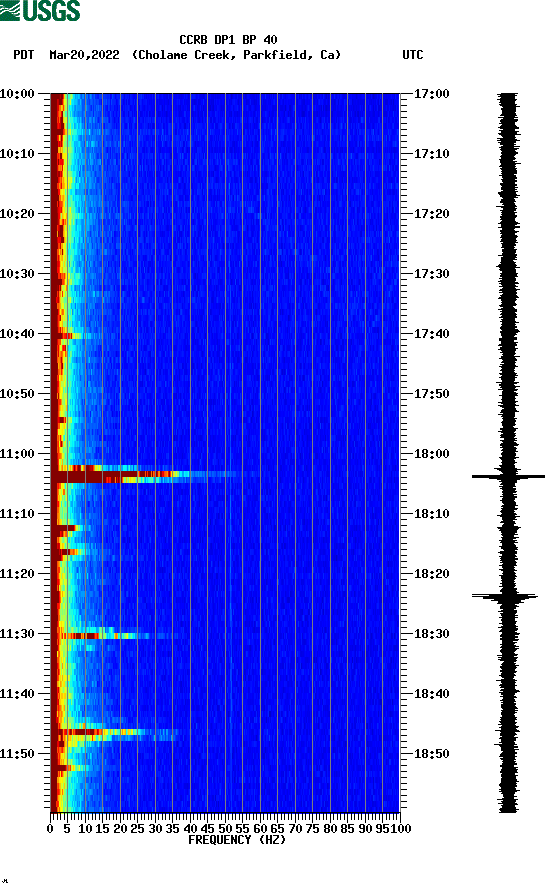This screenshot has width=552, height=892.
Task: Click the 'PDT' timezone label
Action: (x=24, y=55)
